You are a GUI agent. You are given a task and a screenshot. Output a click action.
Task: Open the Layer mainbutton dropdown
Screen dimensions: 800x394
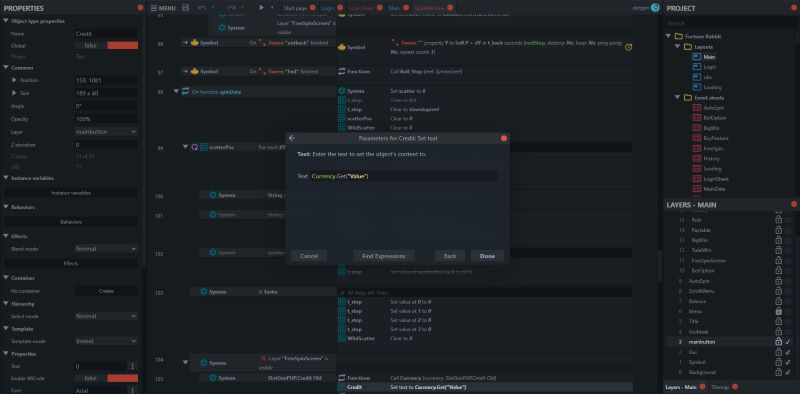coord(106,132)
